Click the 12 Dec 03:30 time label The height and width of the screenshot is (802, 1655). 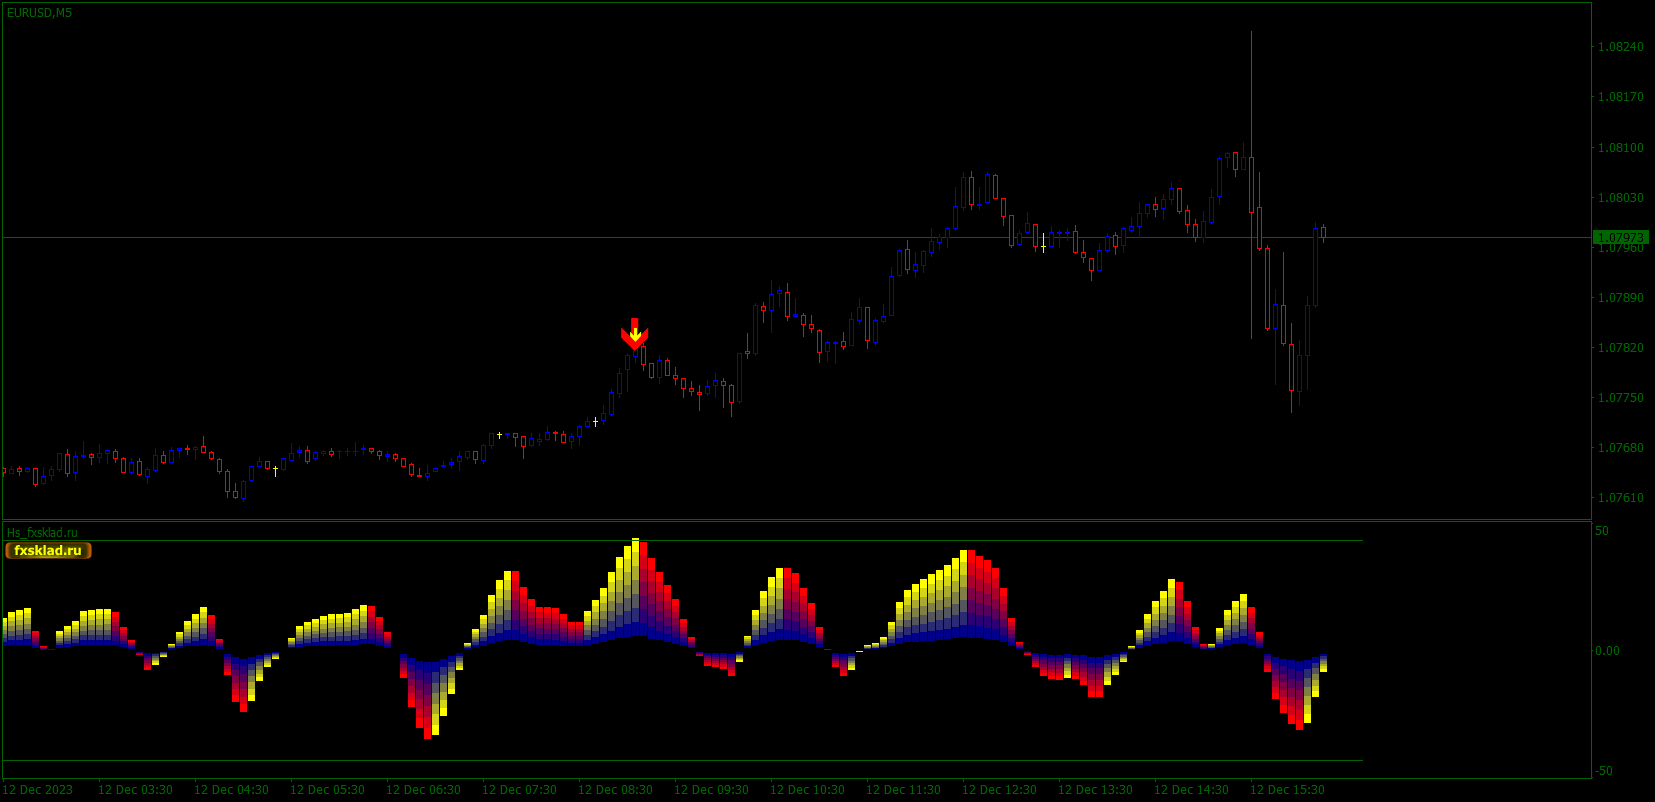coord(135,790)
